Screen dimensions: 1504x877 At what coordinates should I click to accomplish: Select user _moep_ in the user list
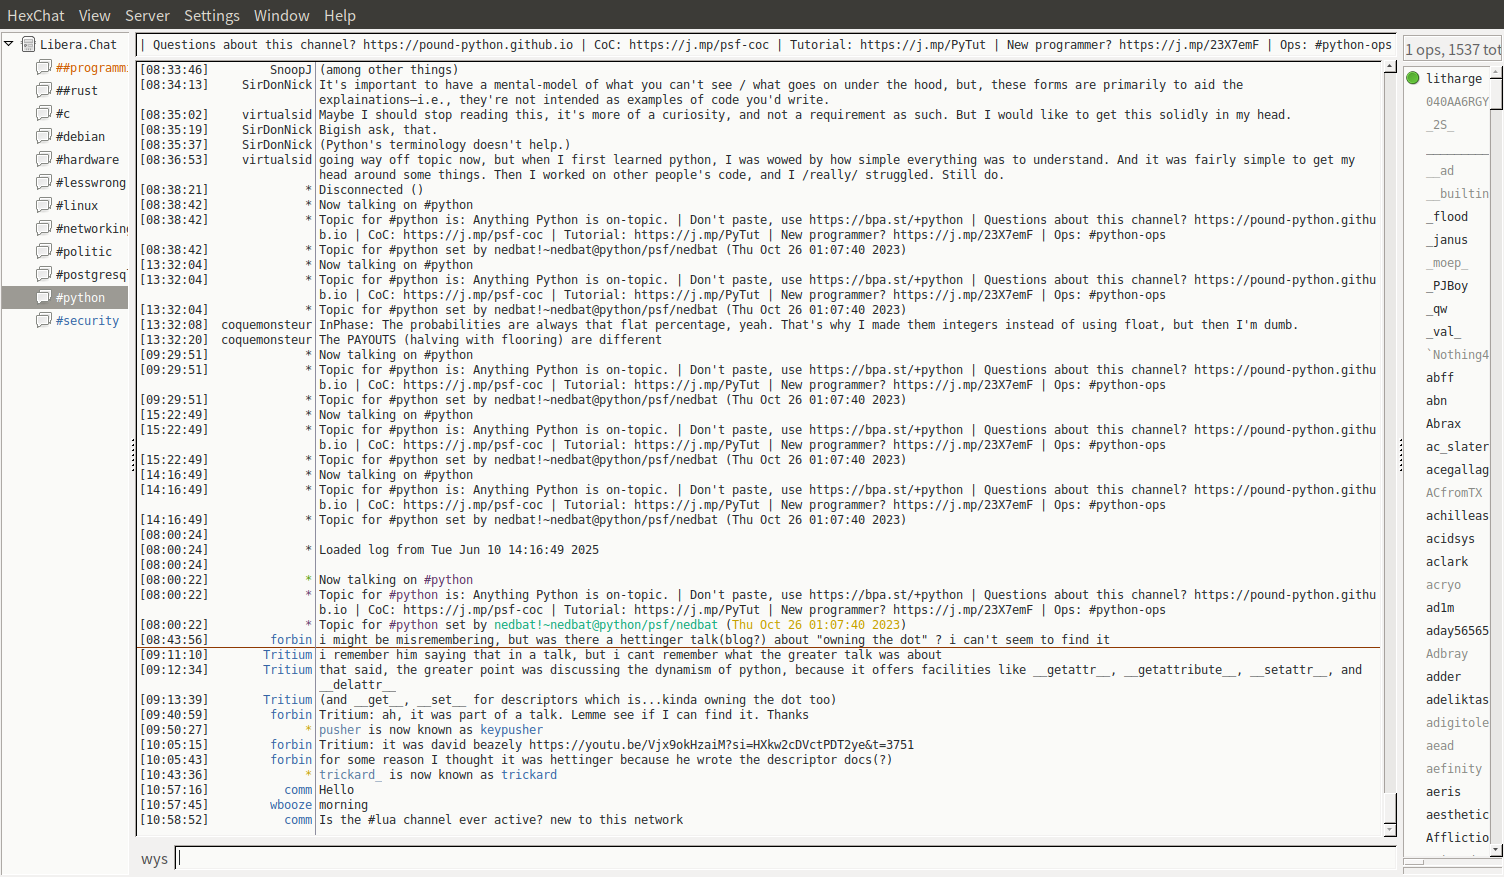[1447, 262]
